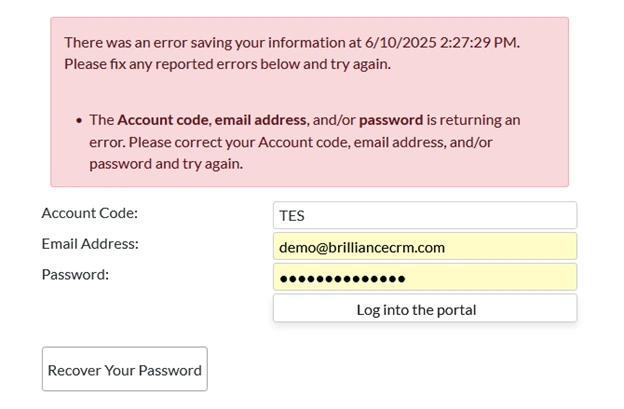The width and height of the screenshot is (624, 409).
Task: Click the "password and try again." final line
Action: (166, 163)
